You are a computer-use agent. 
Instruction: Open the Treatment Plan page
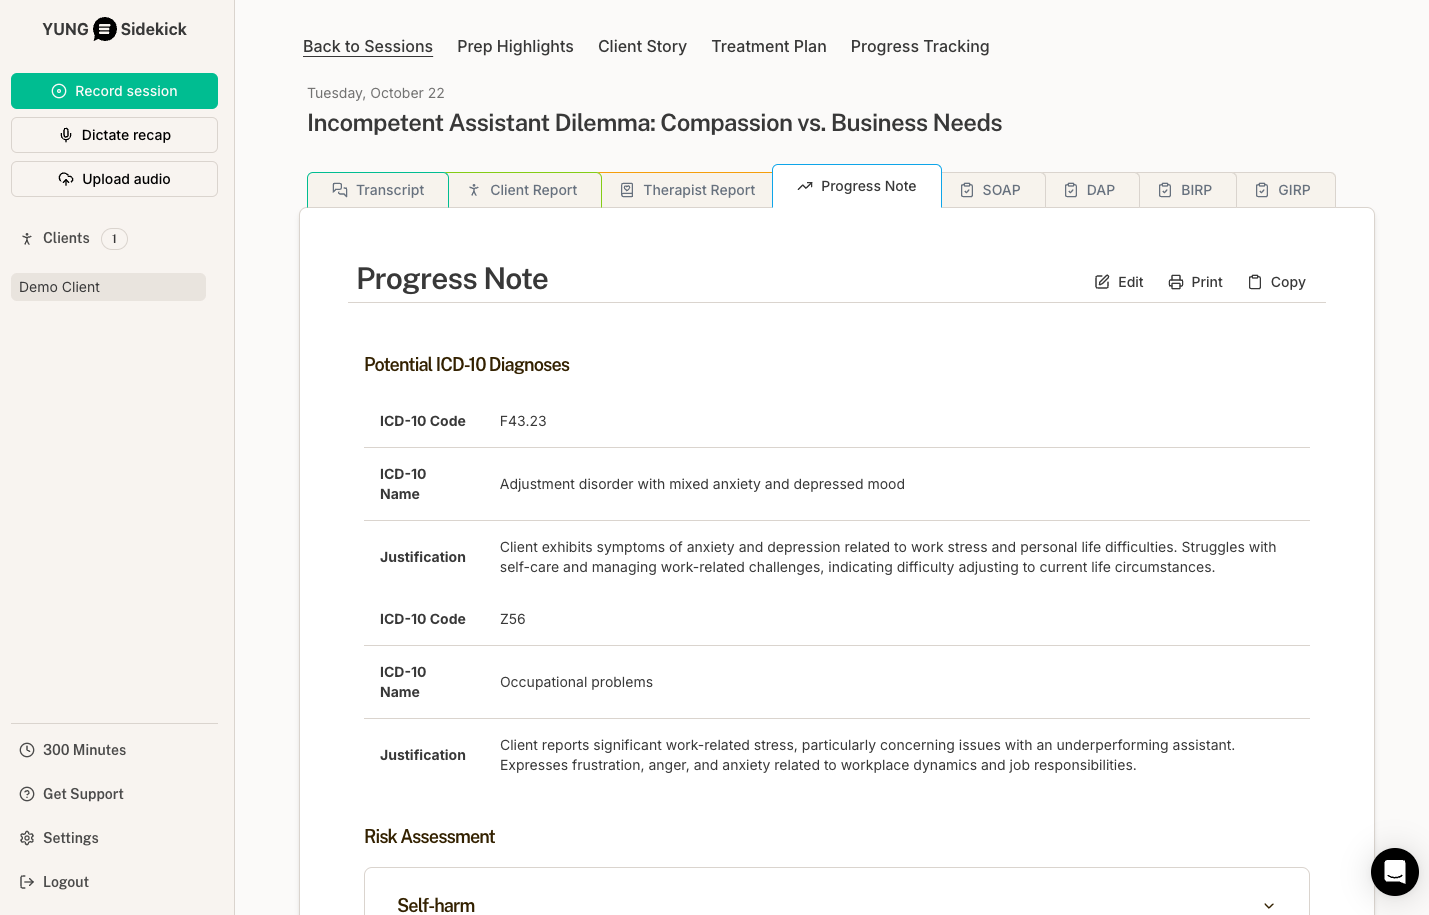pyautogui.click(x=768, y=47)
